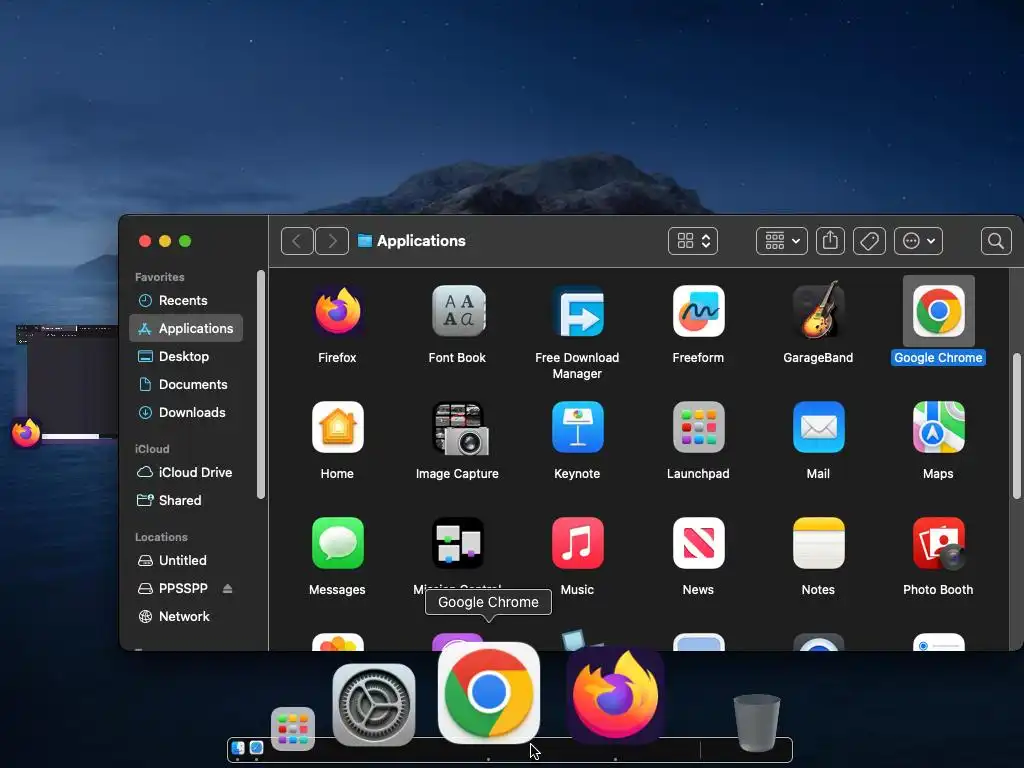Open Desktop in the sidebar
The height and width of the screenshot is (768, 1024).
click(x=186, y=357)
